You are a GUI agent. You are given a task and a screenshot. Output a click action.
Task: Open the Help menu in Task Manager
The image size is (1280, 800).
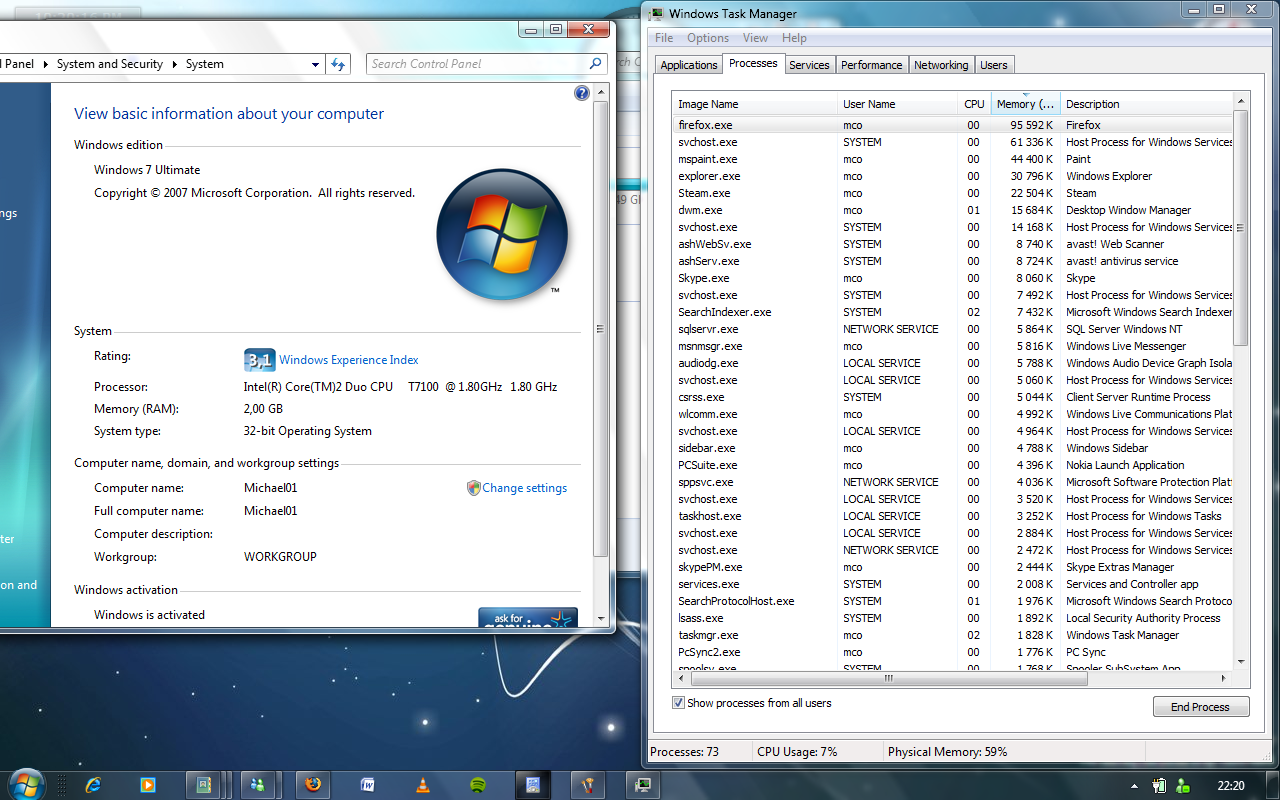(794, 38)
